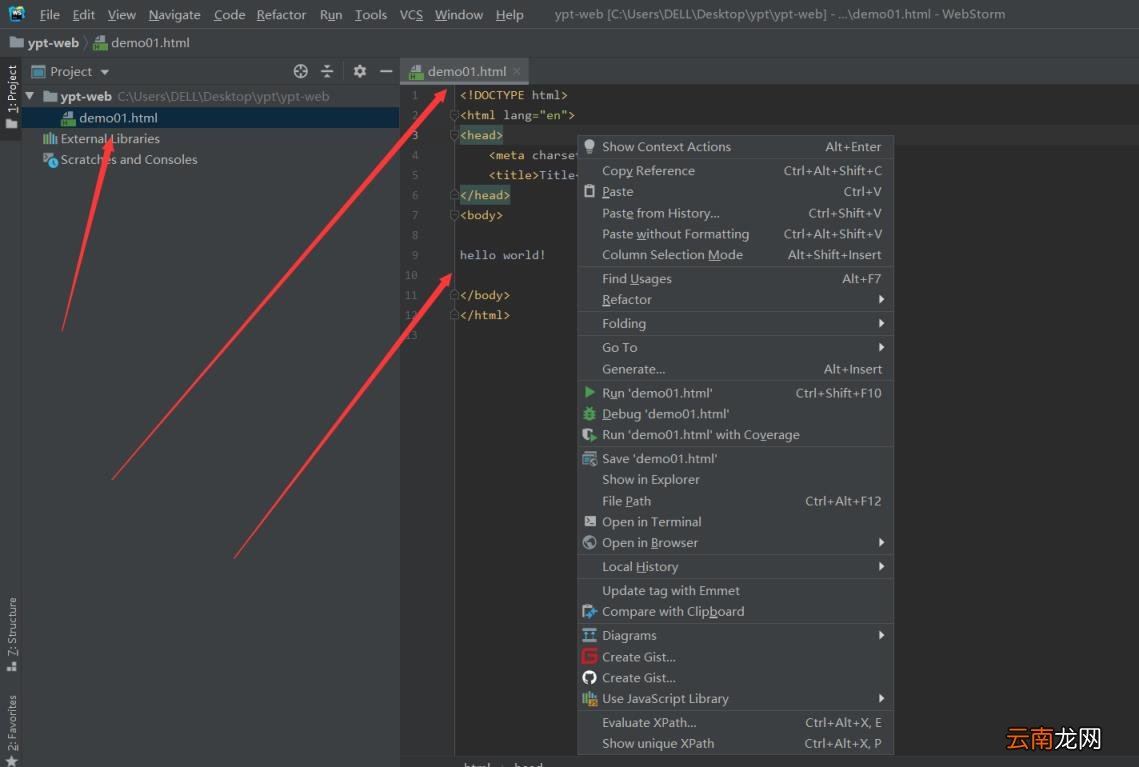Open the Refactor menu
Viewport: 1139px width, 767px height.
[x=281, y=15]
